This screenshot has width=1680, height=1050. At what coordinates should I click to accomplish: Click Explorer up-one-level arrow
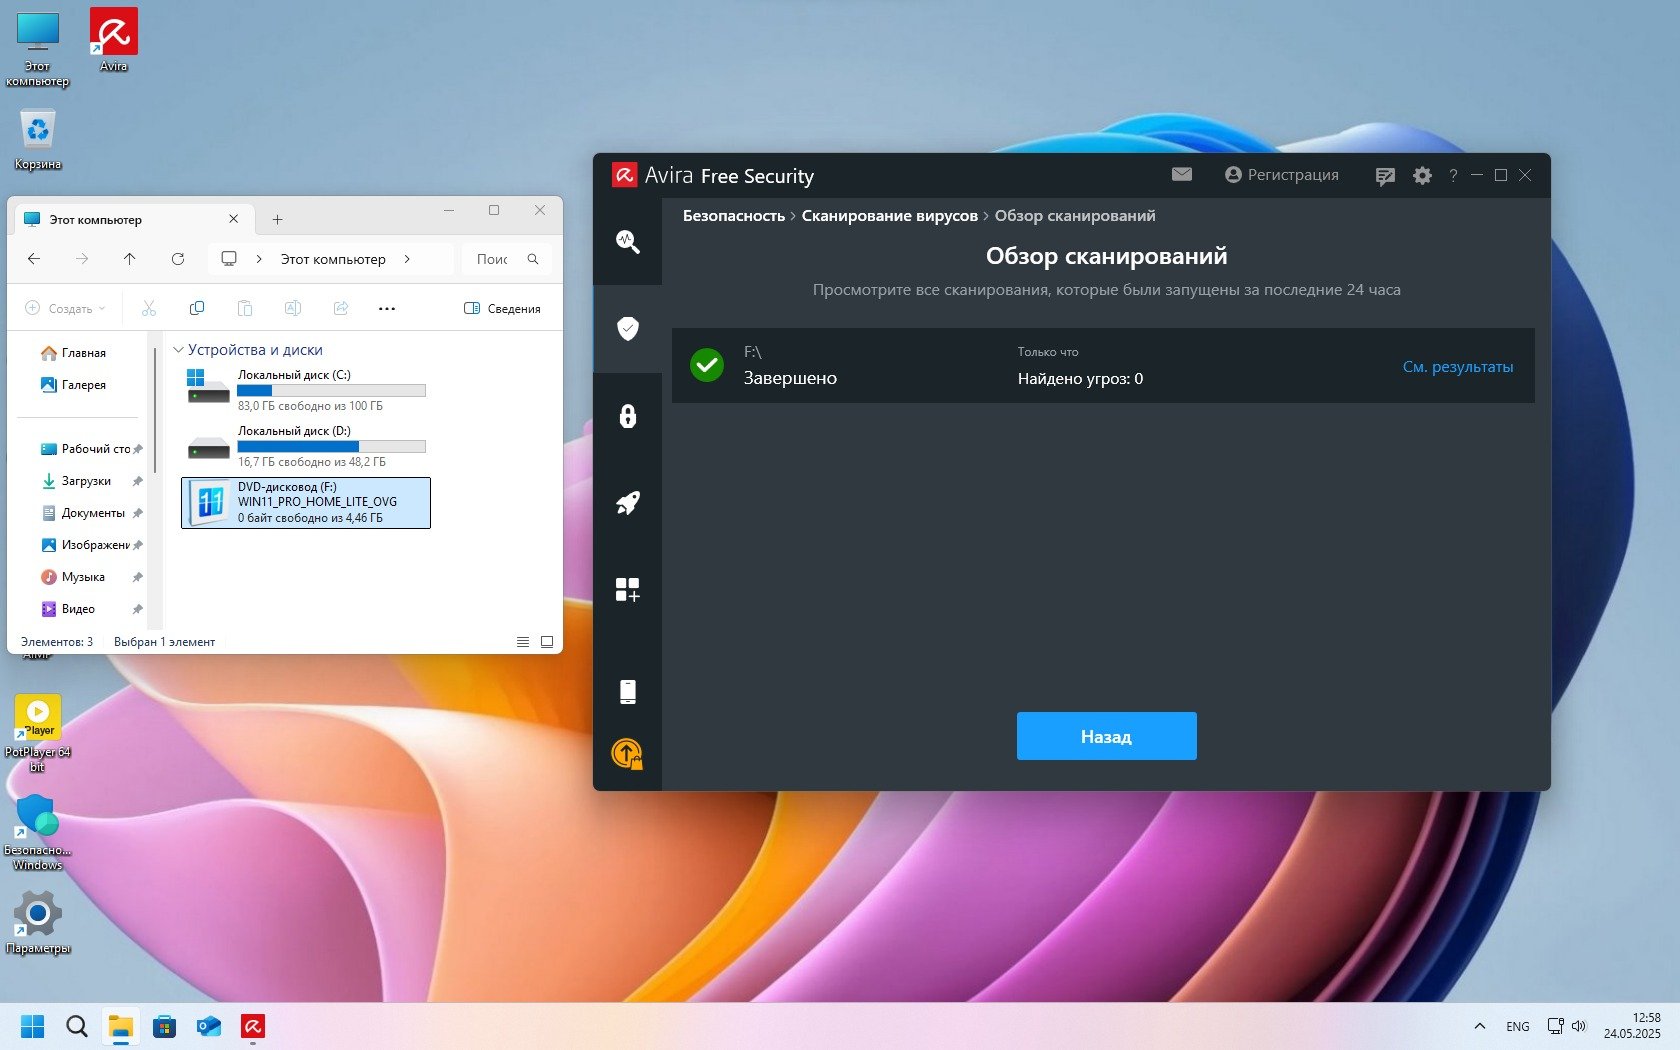tap(130, 259)
